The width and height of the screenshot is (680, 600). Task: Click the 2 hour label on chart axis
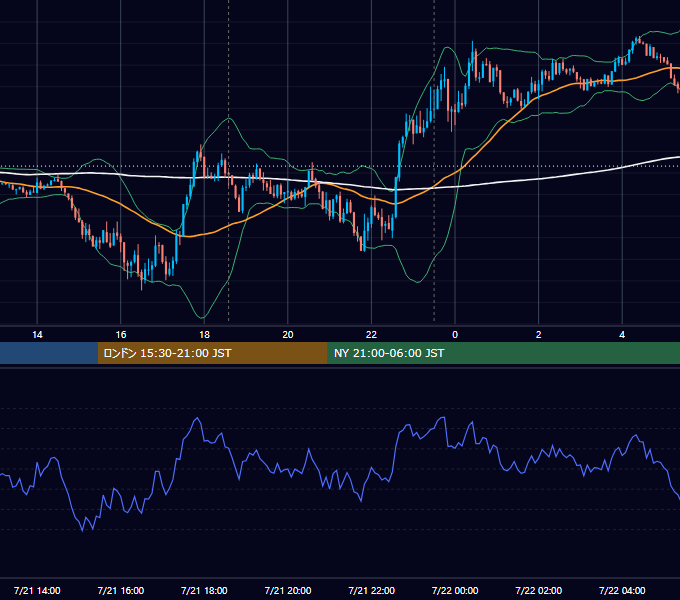point(539,335)
